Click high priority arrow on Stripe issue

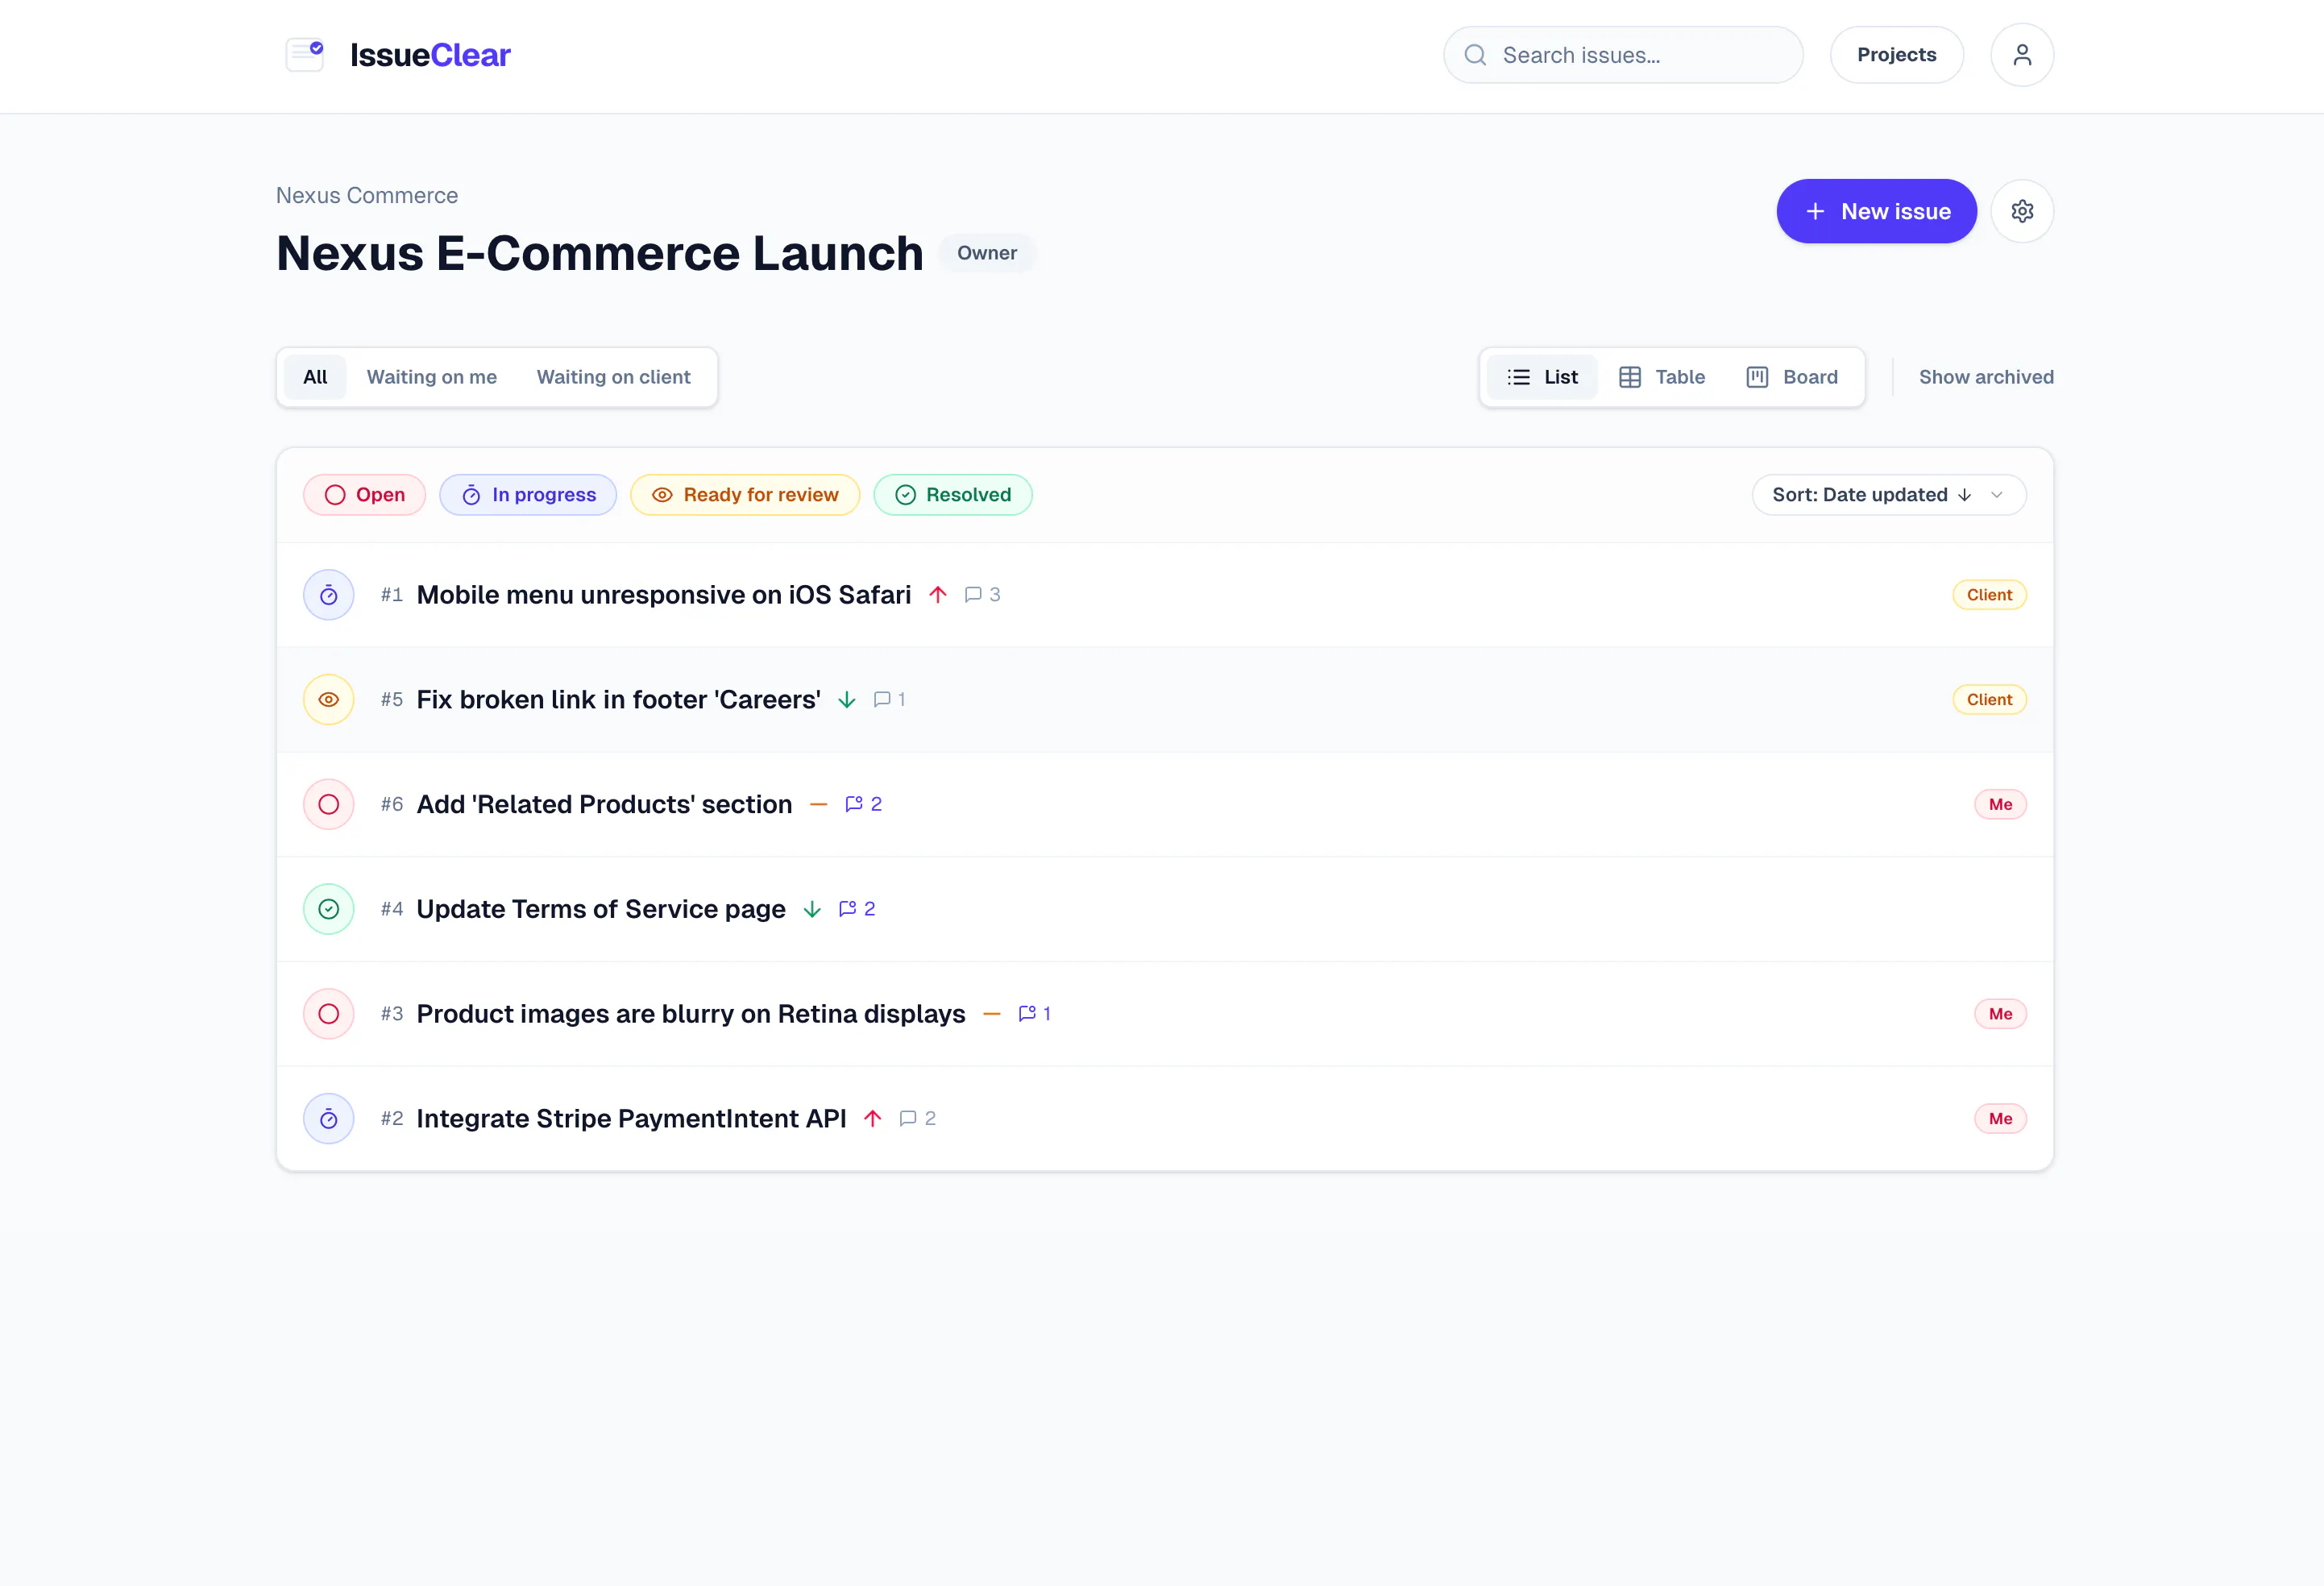(x=872, y=1118)
